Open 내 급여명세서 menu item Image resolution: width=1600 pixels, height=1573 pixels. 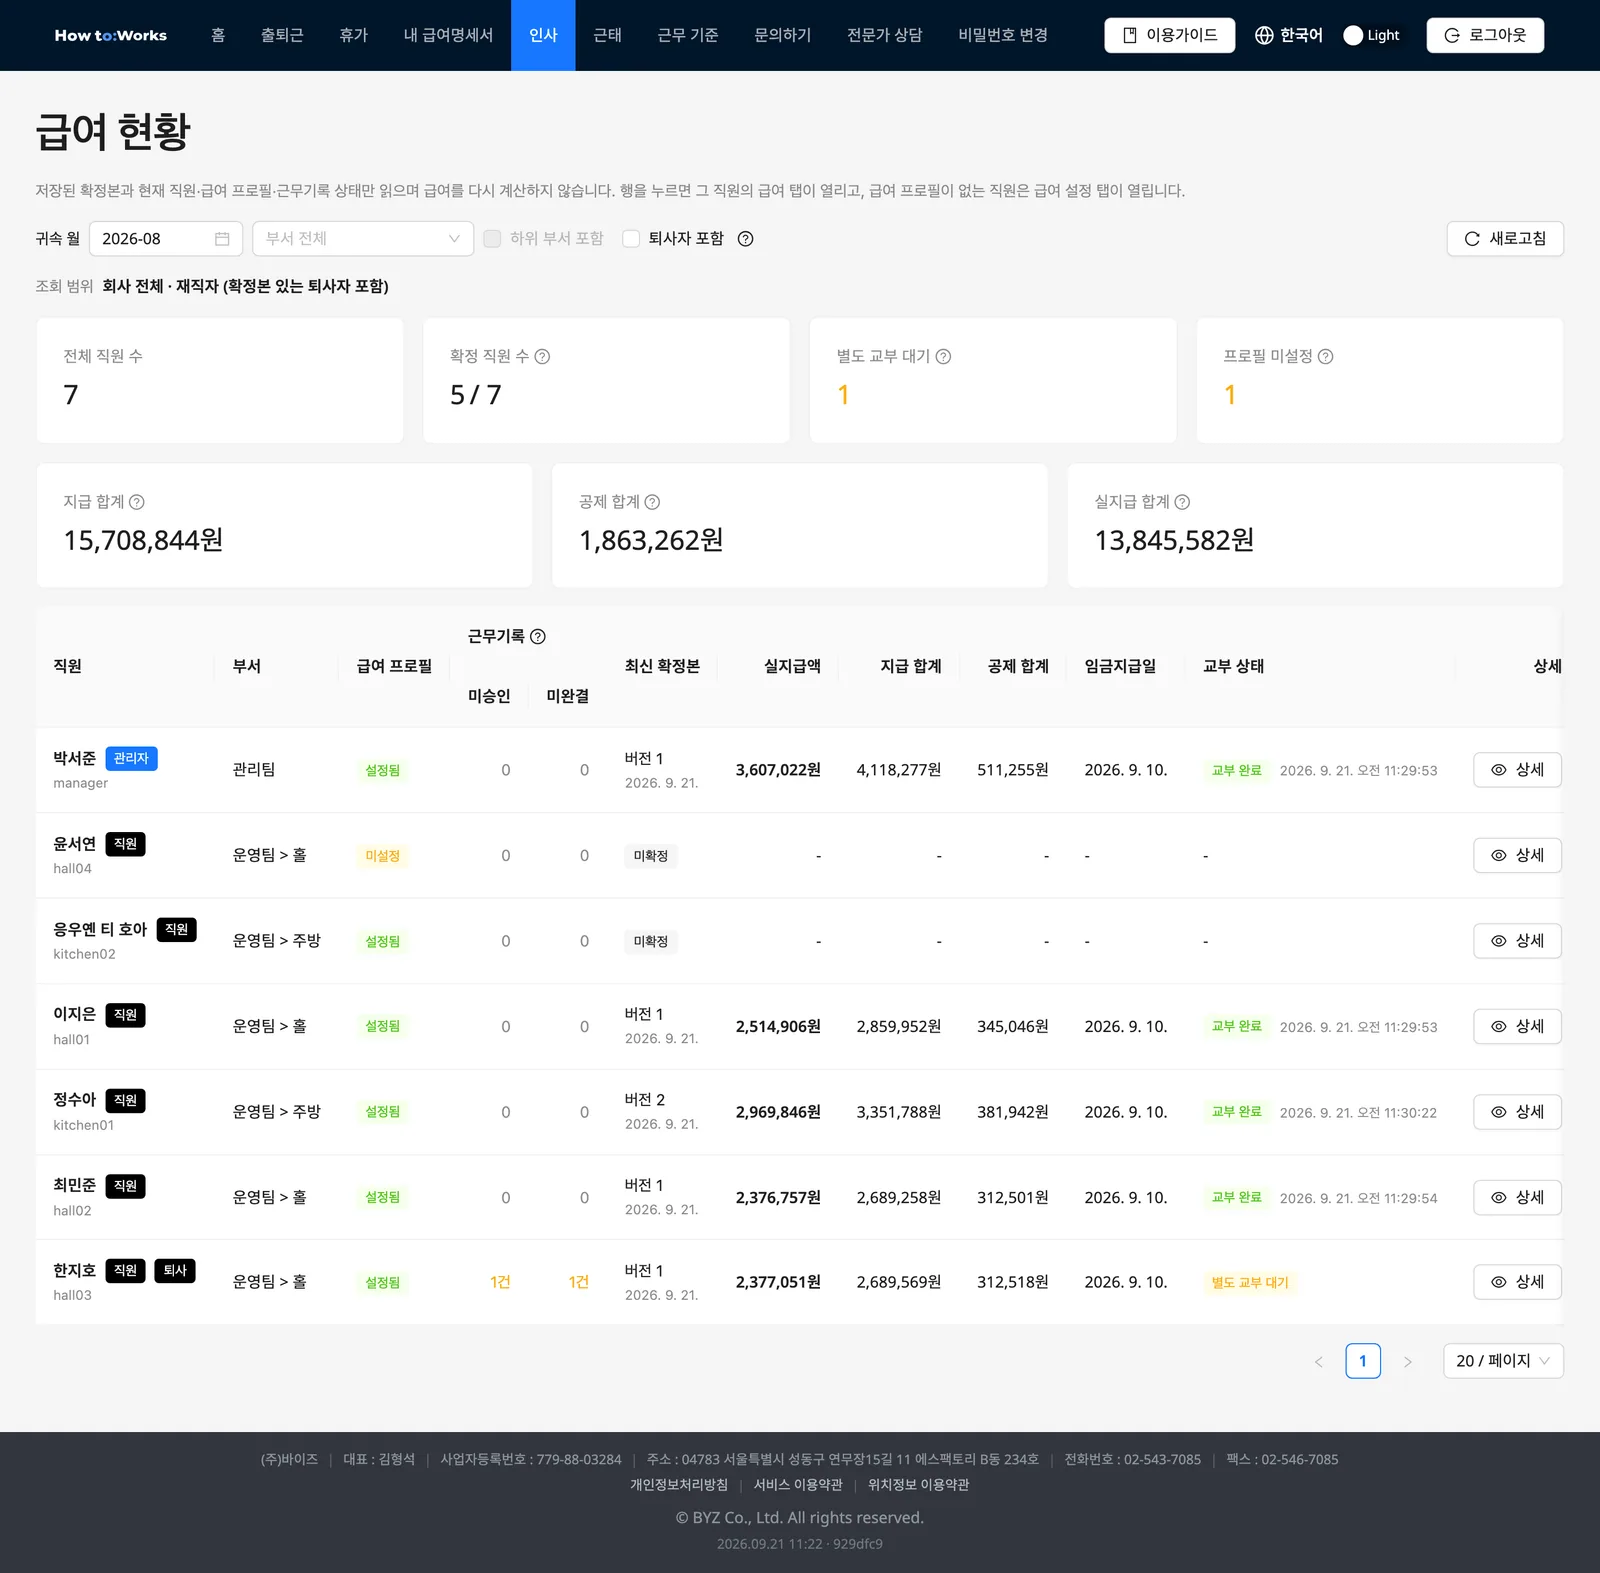pyautogui.click(x=448, y=35)
